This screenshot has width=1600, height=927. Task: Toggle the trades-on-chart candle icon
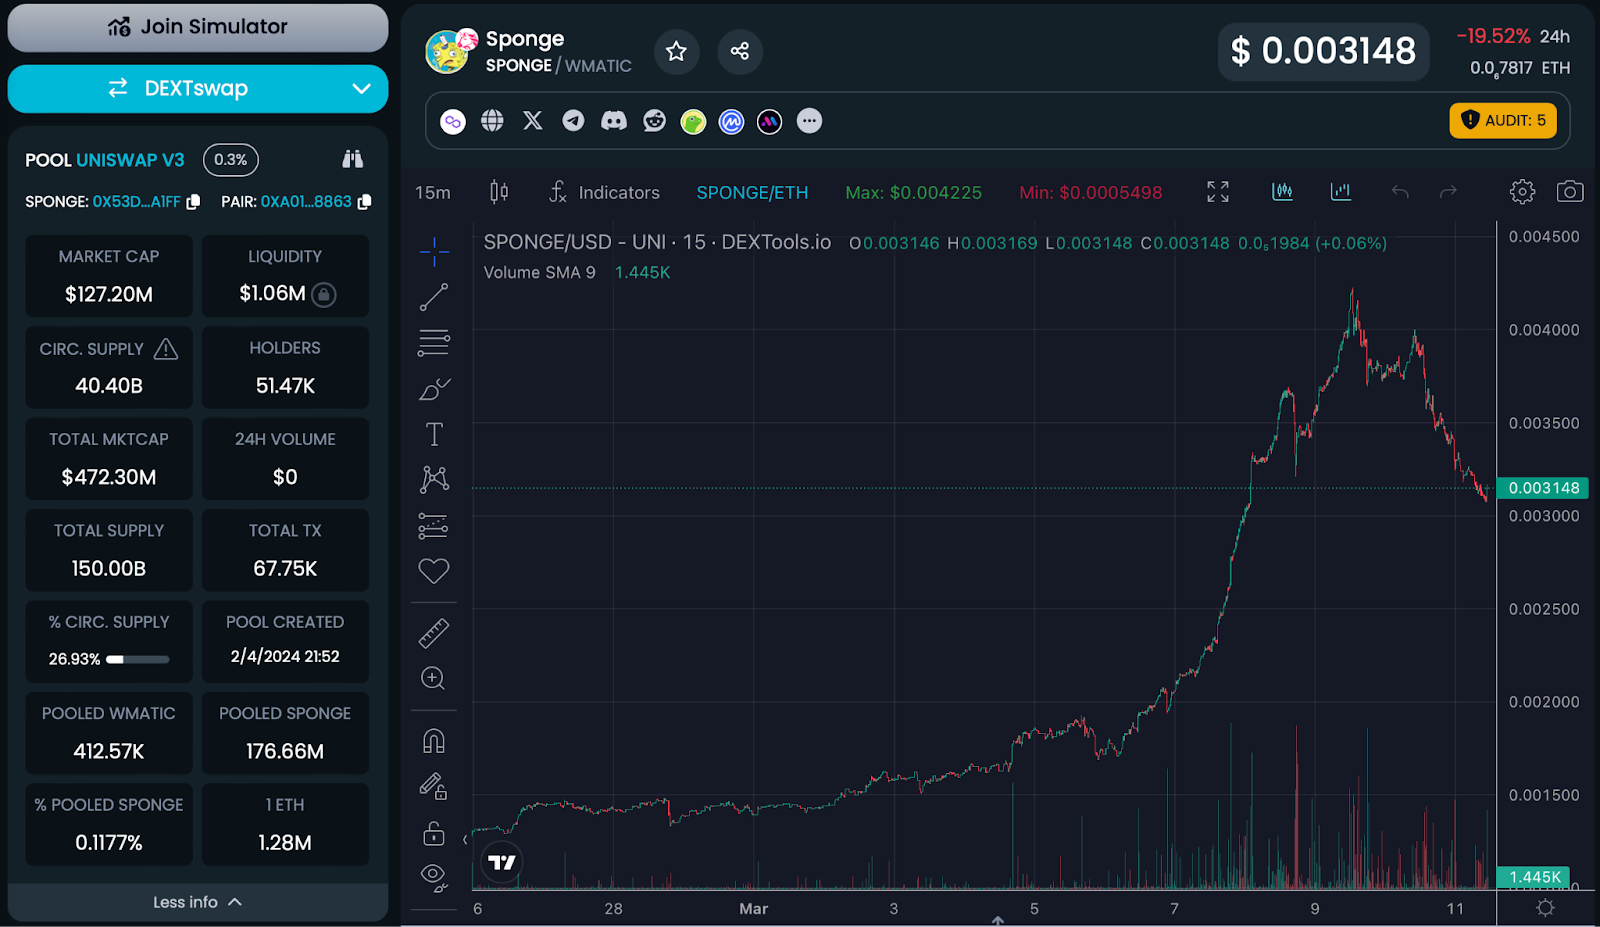pos(1282,191)
